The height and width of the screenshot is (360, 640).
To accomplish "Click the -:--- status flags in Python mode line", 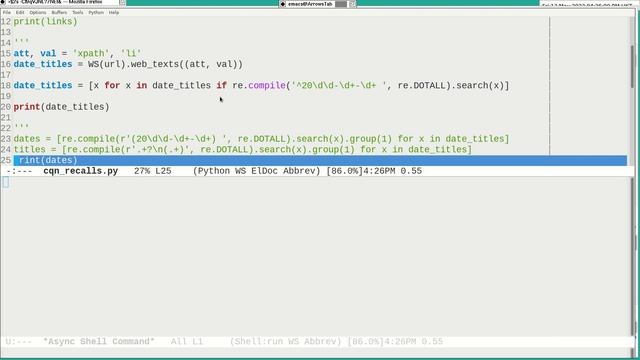I will click(19, 171).
